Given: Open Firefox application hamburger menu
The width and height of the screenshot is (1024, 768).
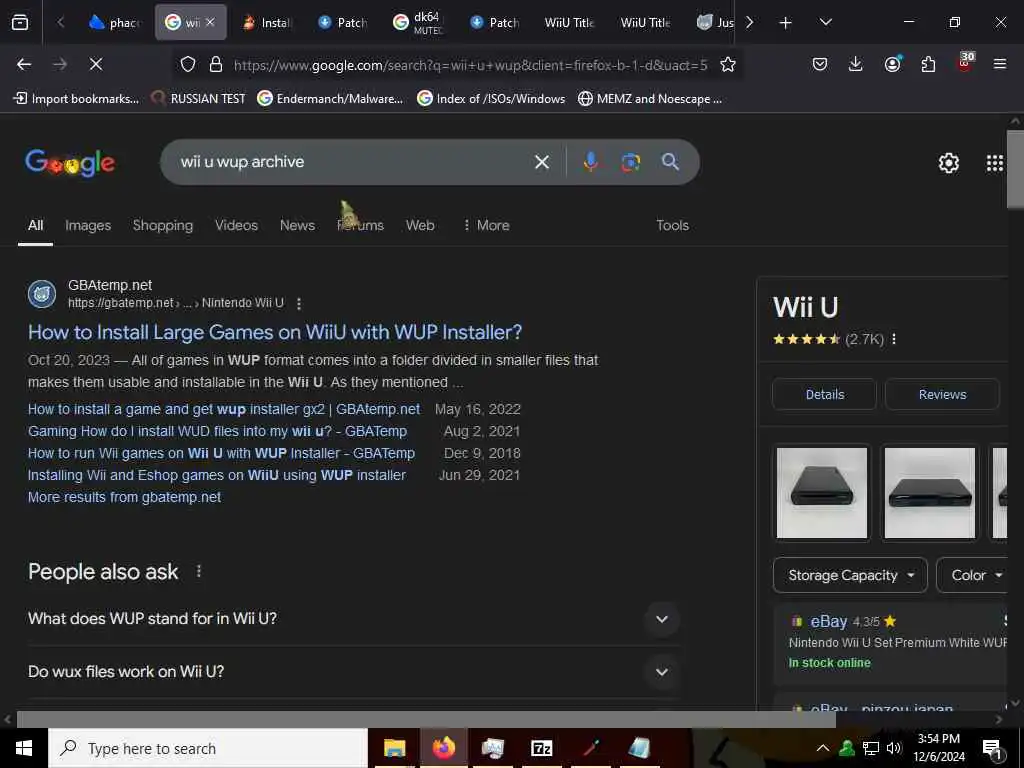Looking at the screenshot, I should (x=999, y=64).
